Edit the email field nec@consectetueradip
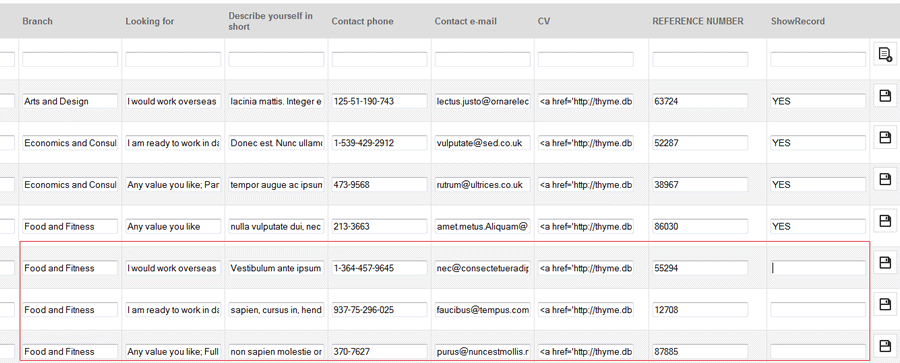Image resolution: width=900 pixels, height=363 pixels. tap(483, 268)
